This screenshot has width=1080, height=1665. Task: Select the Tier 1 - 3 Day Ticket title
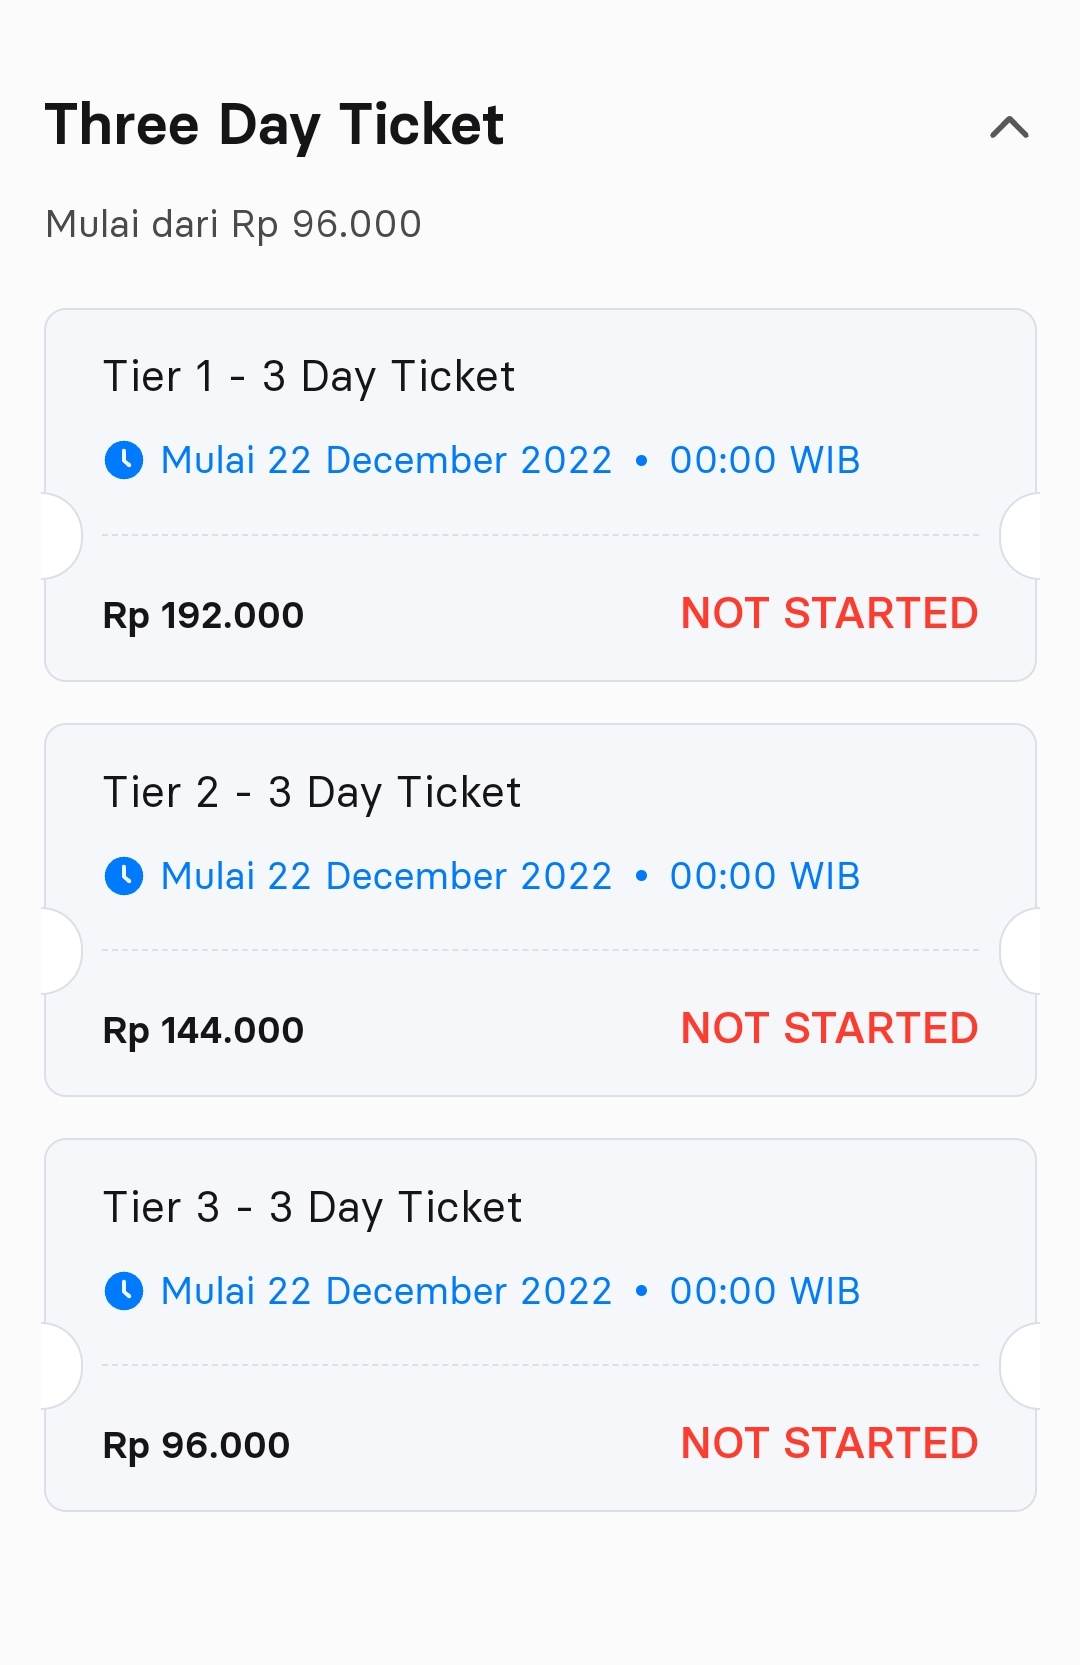(309, 377)
